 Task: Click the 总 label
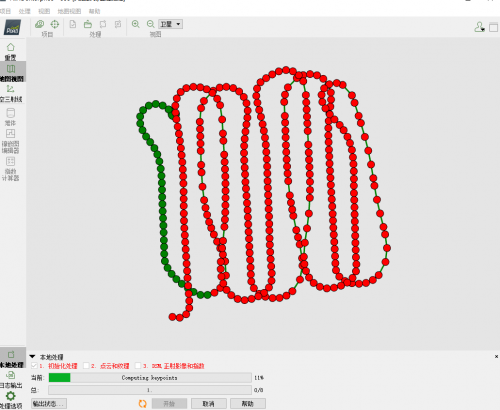[35, 390]
